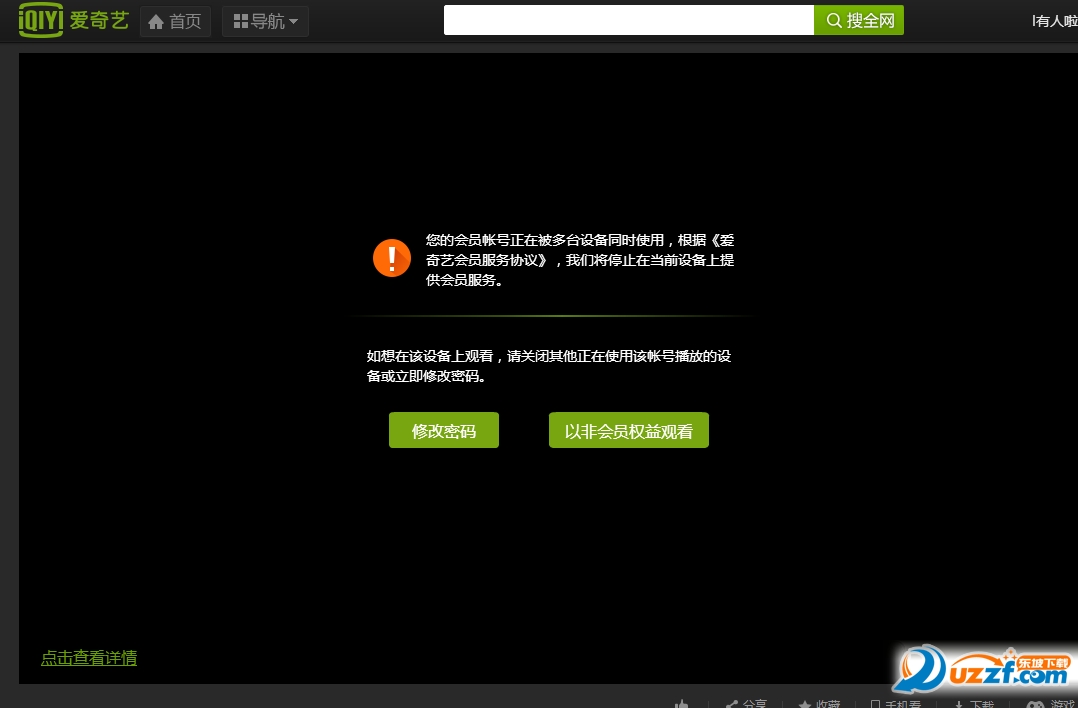
Task: Select the 手机看 mobile viewing icon
Action: point(876,703)
